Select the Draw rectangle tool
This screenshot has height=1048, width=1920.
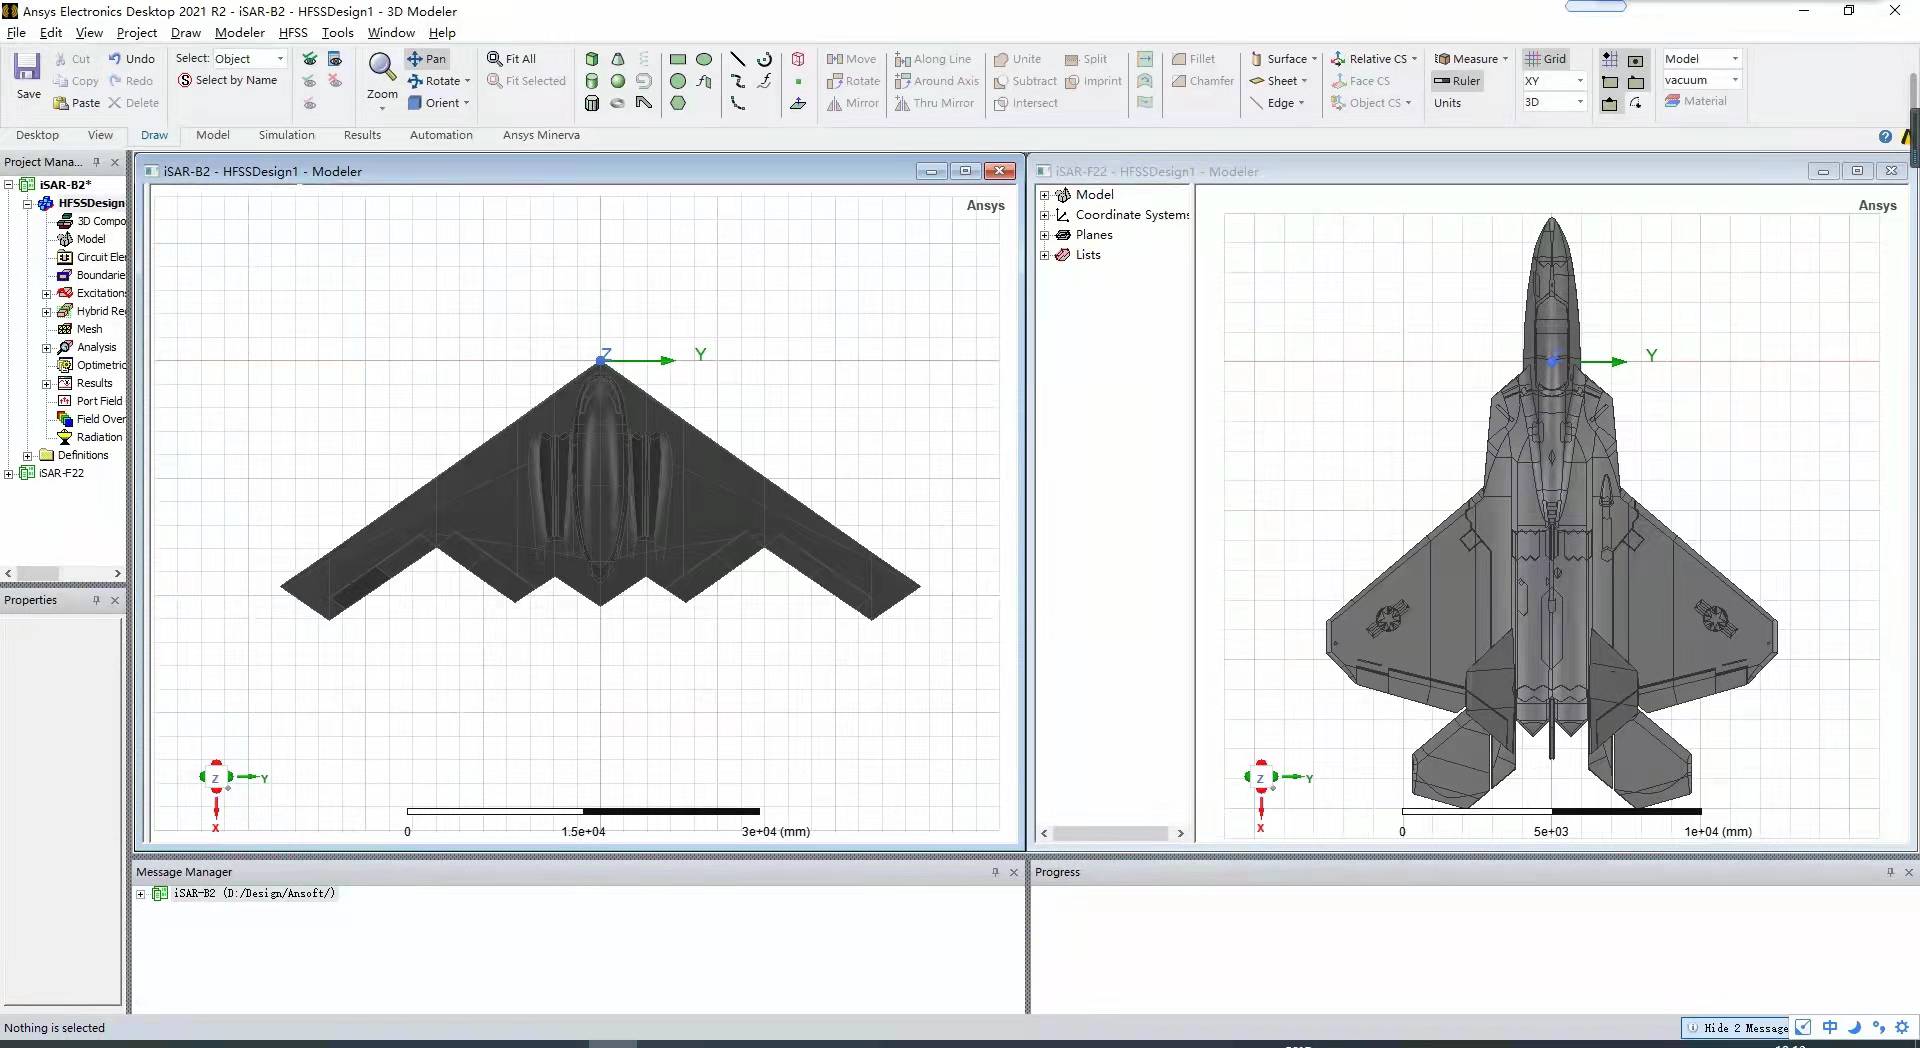coord(678,59)
